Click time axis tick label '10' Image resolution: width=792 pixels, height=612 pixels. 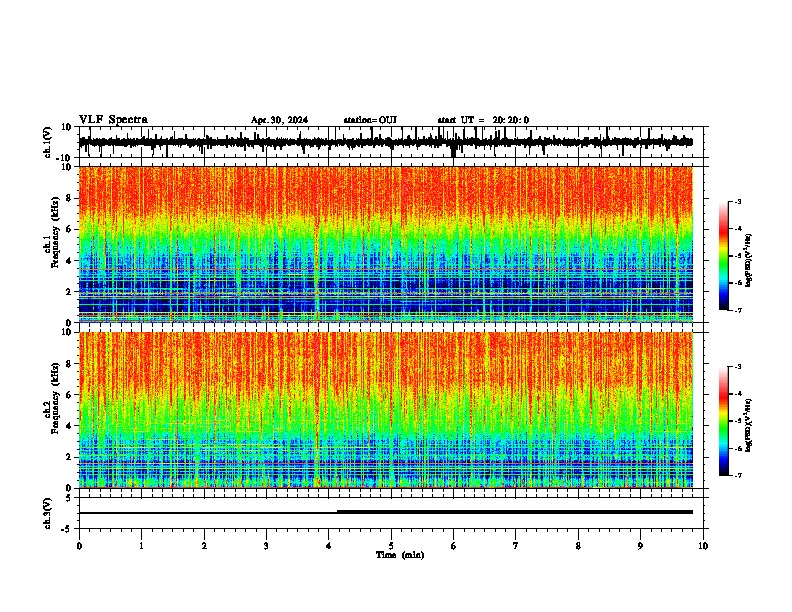coord(703,546)
